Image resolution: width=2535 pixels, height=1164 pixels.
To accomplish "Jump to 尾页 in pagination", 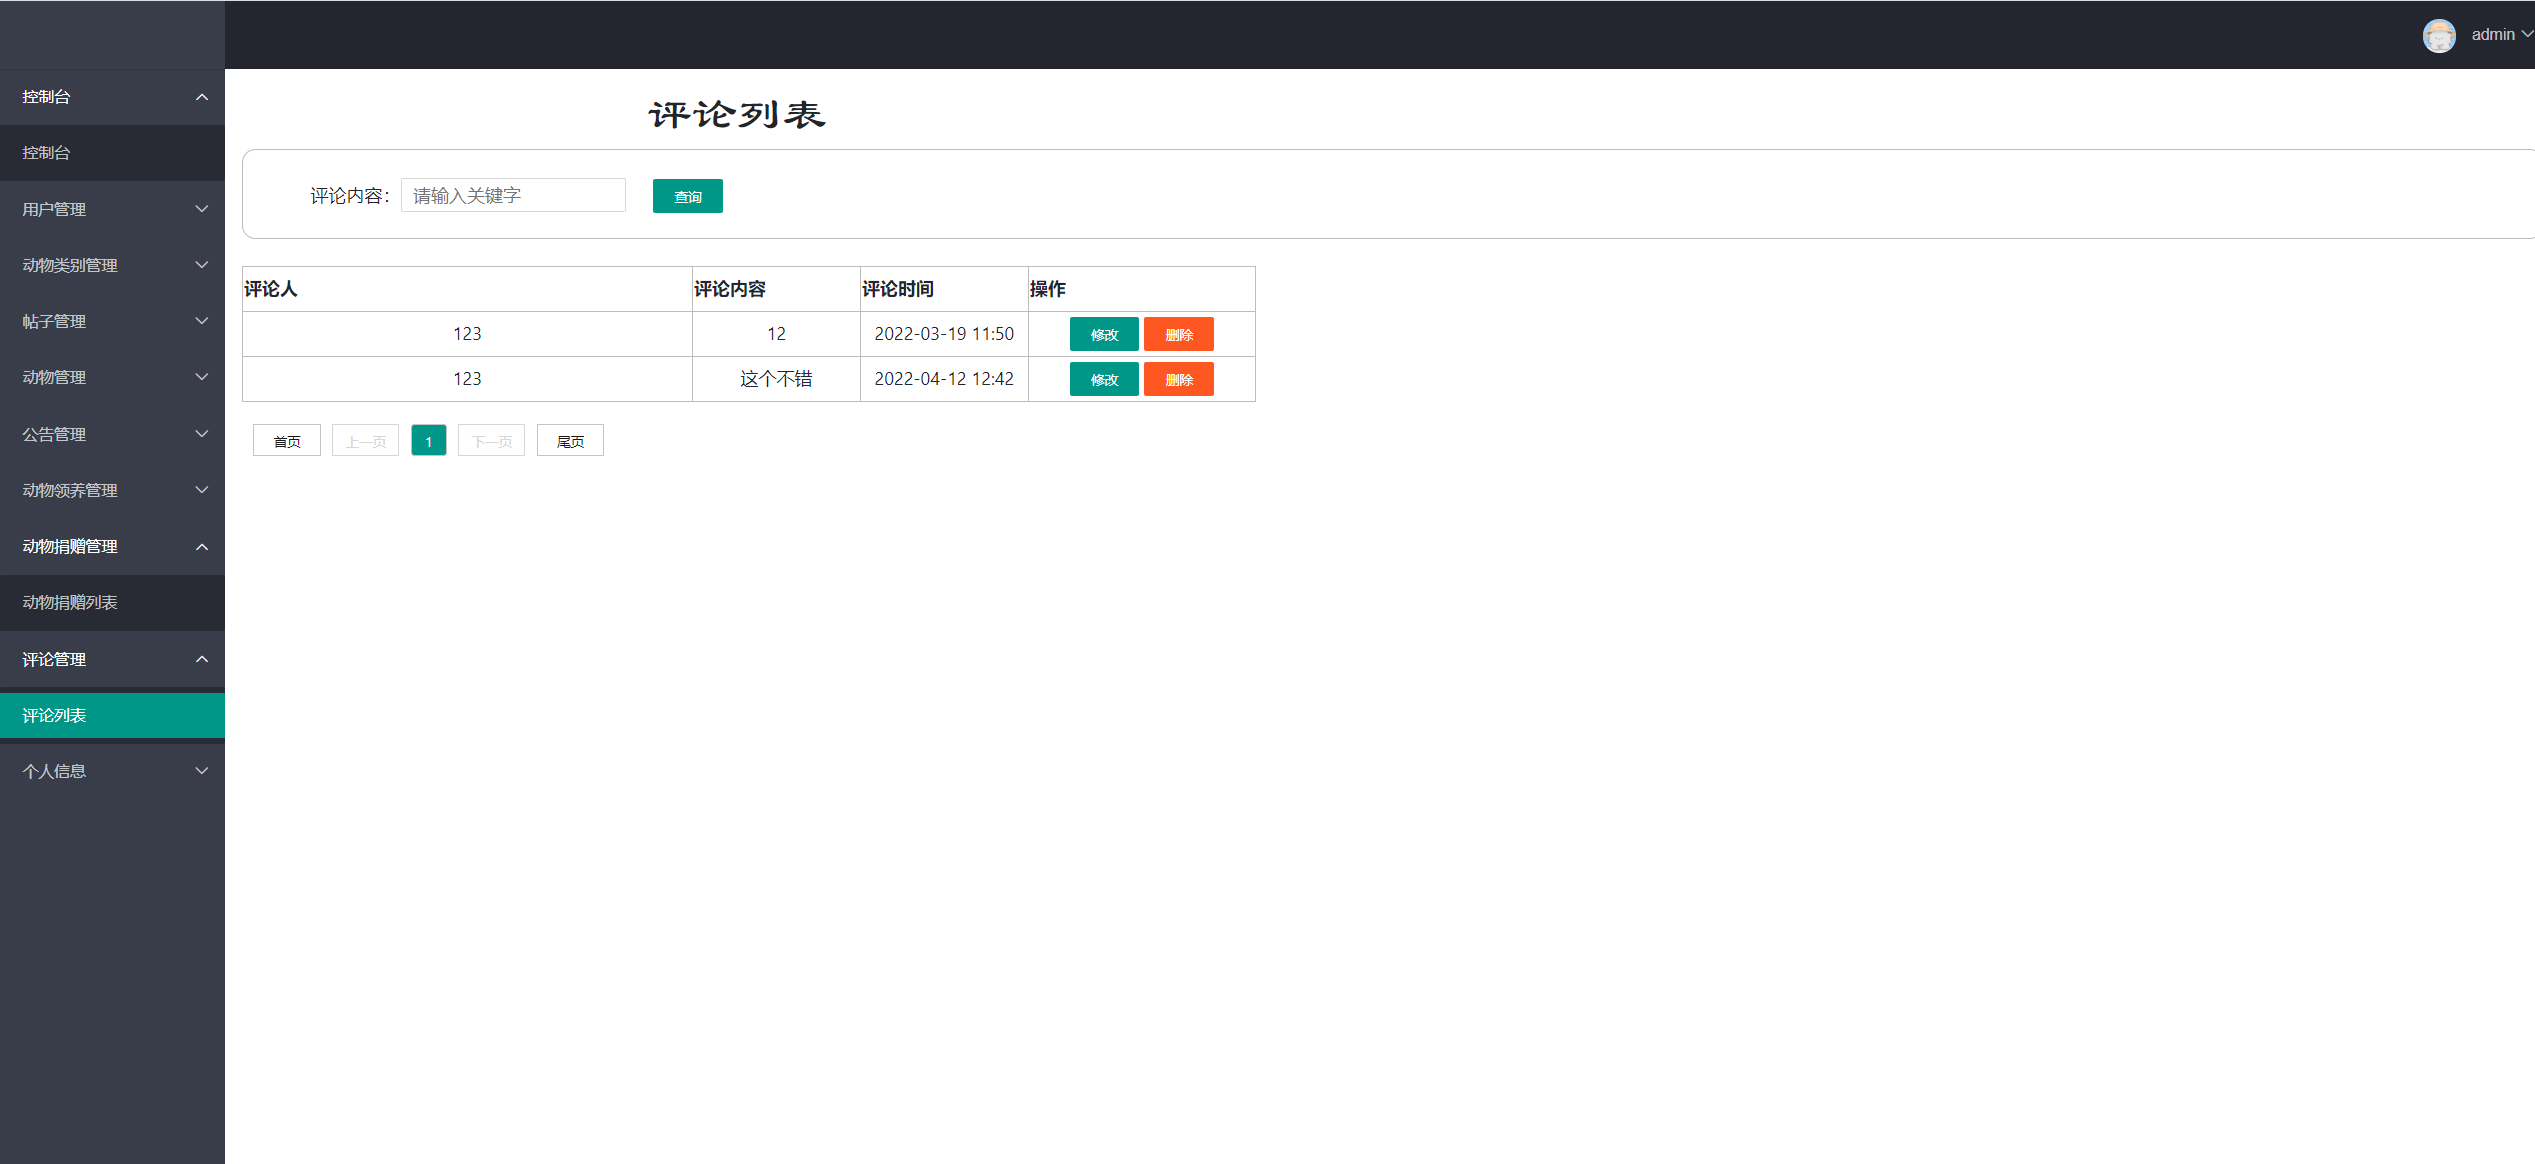I will tap(570, 441).
